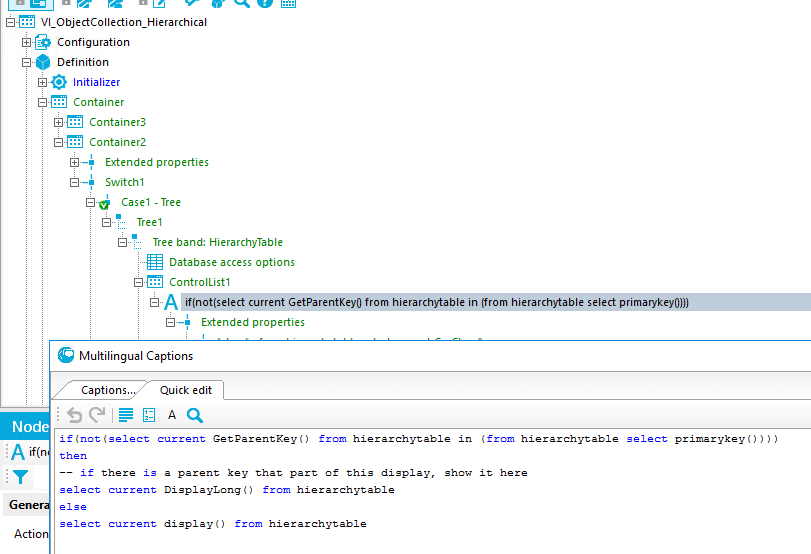Switch to the Captions... tab
This screenshot has height=554, width=811.
(x=108, y=390)
